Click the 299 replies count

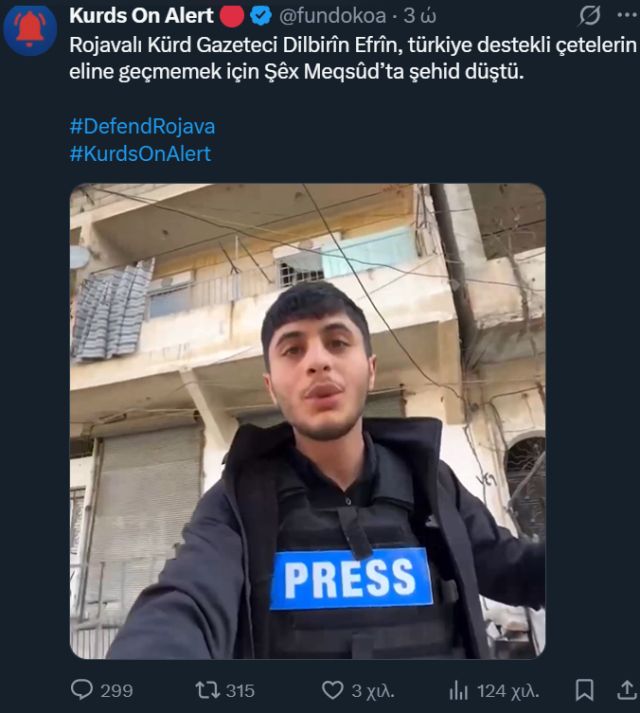point(116,691)
